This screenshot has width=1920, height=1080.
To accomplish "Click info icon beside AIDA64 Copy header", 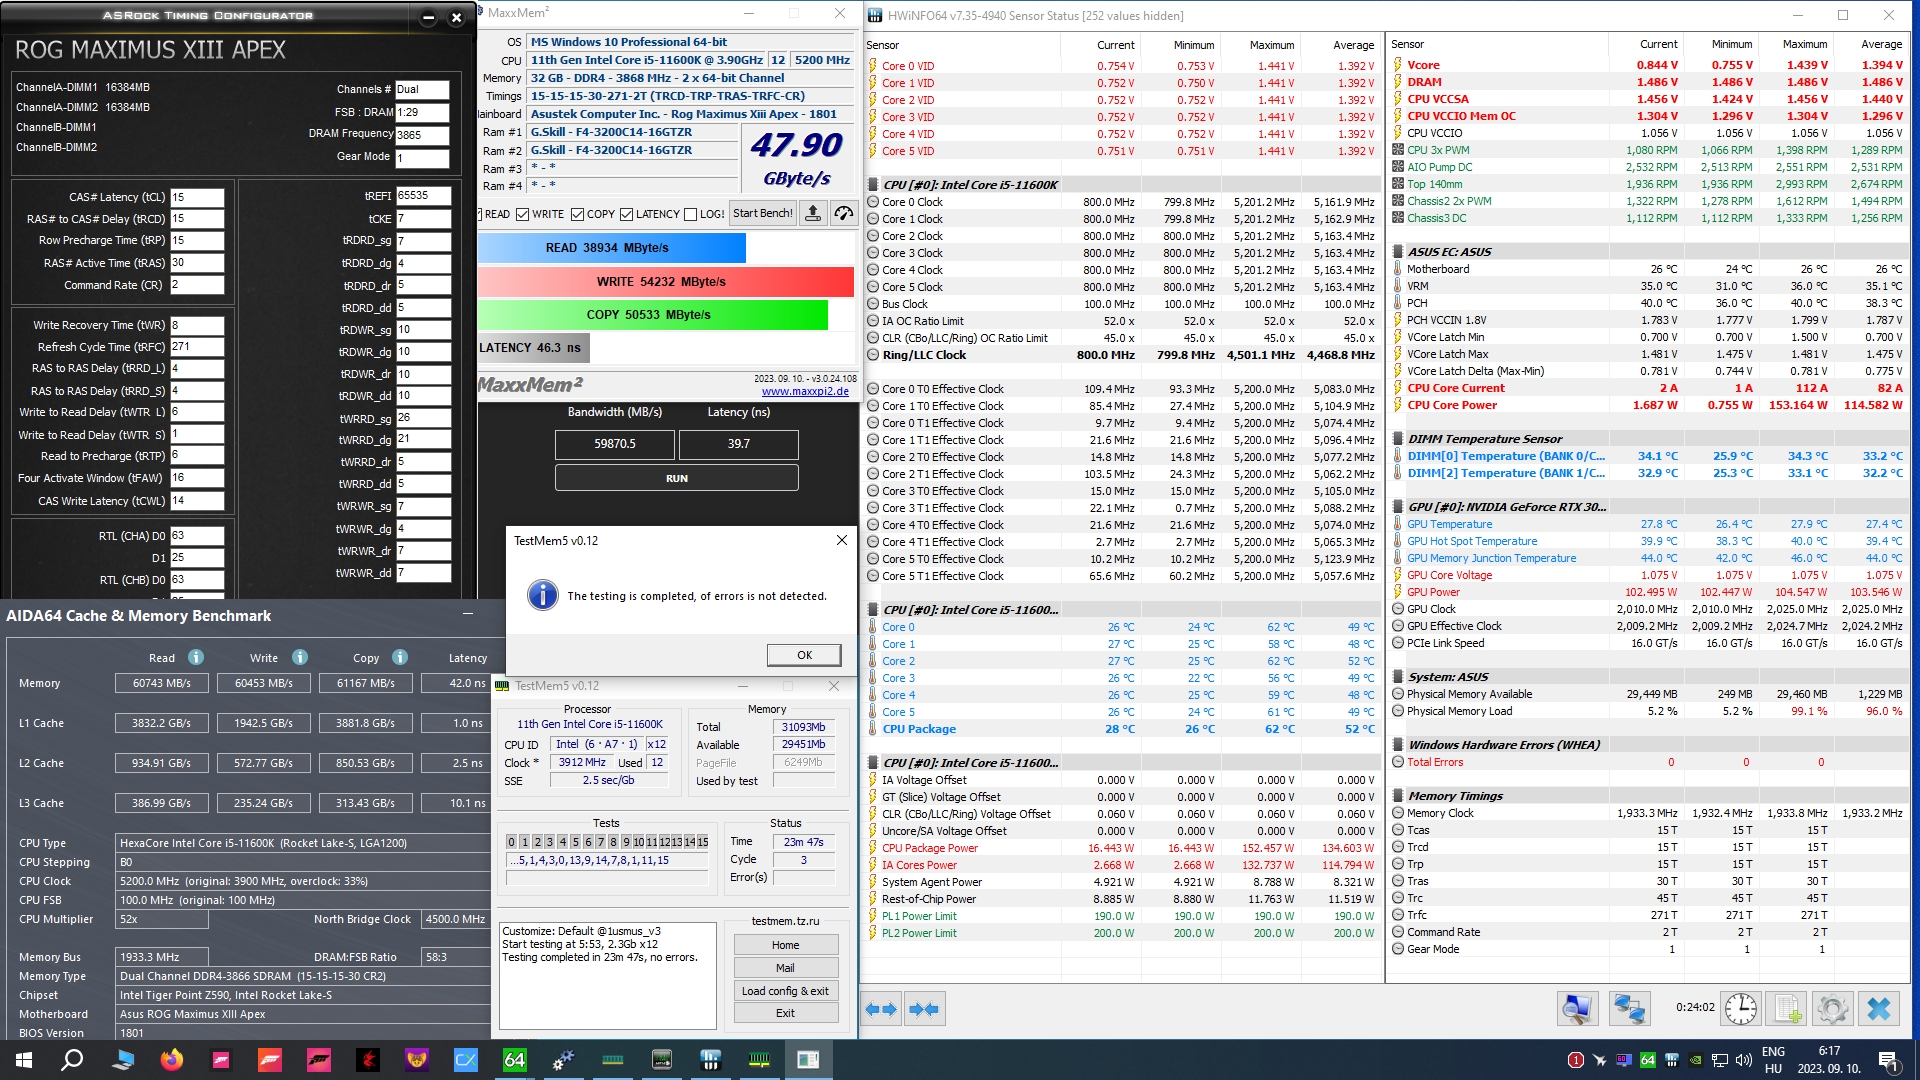I will [x=400, y=657].
